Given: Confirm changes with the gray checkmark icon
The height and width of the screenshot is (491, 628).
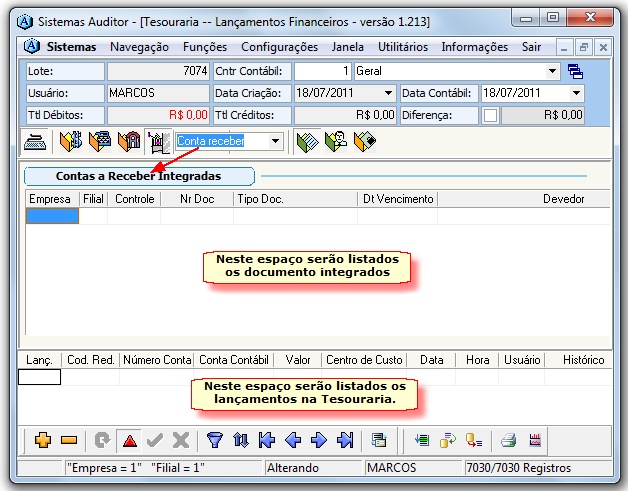Looking at the screenshot, I should (x=155, y=440).
